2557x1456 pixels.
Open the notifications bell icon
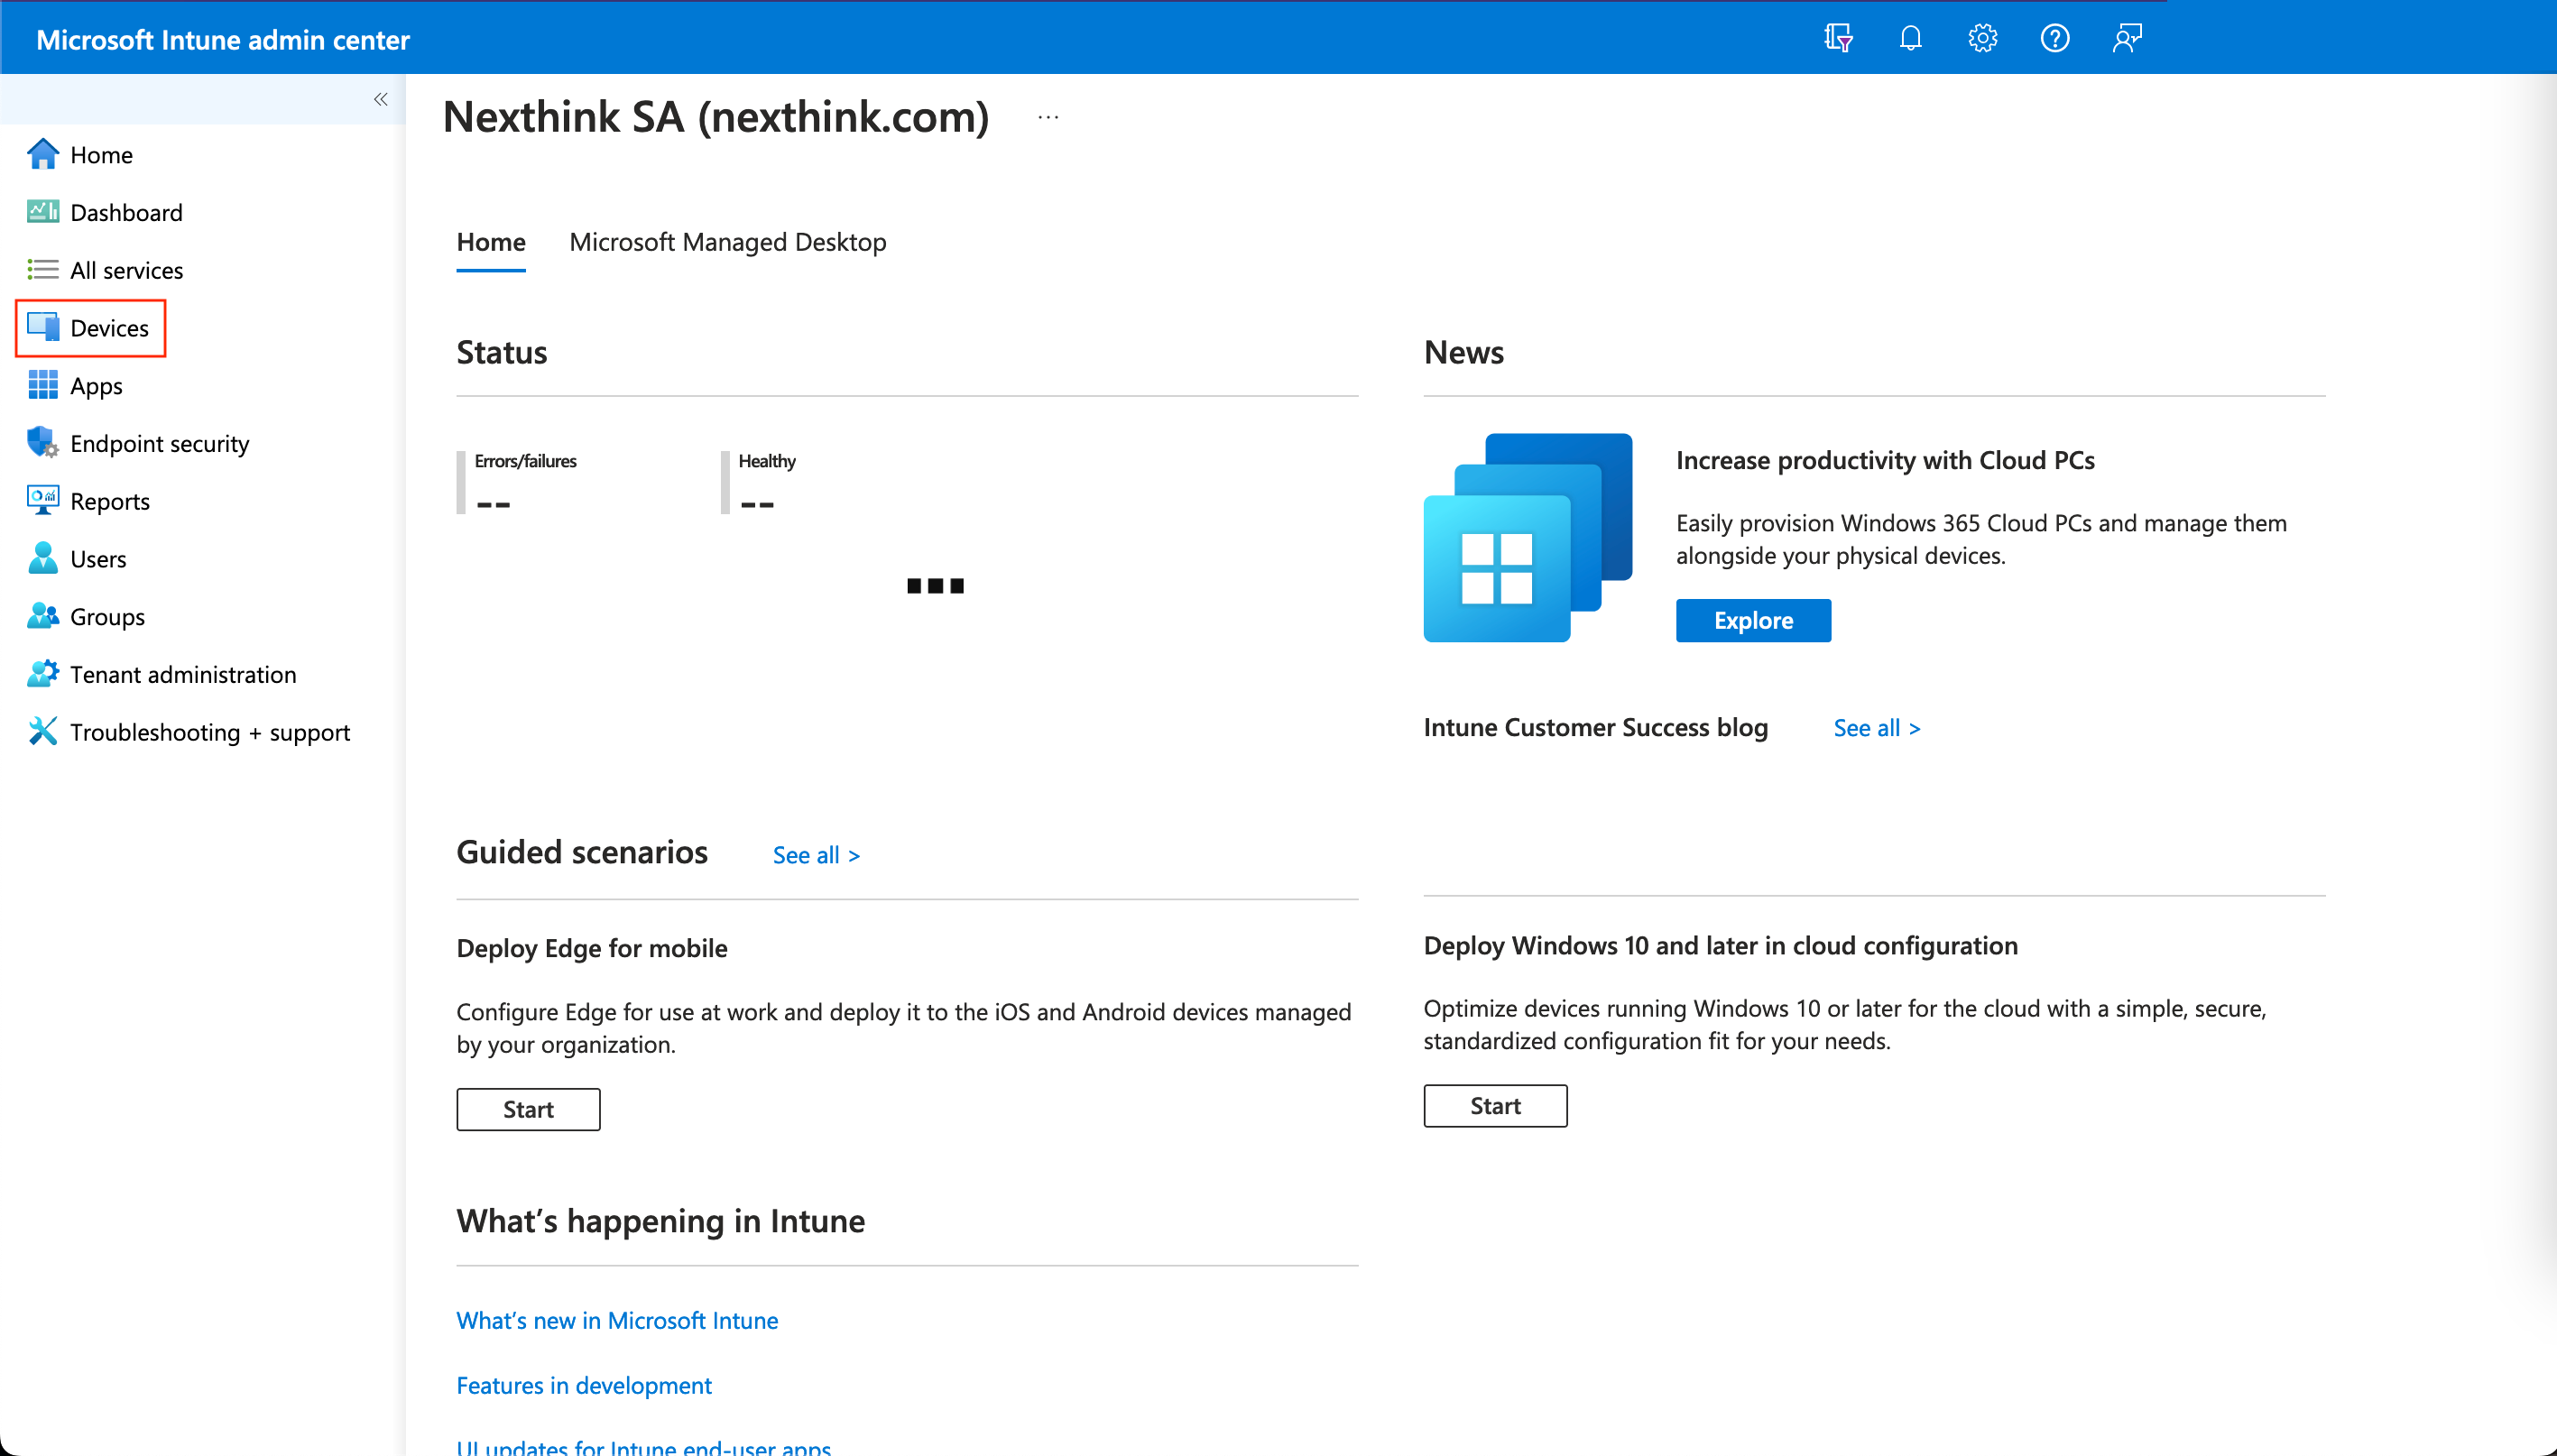1910,39
